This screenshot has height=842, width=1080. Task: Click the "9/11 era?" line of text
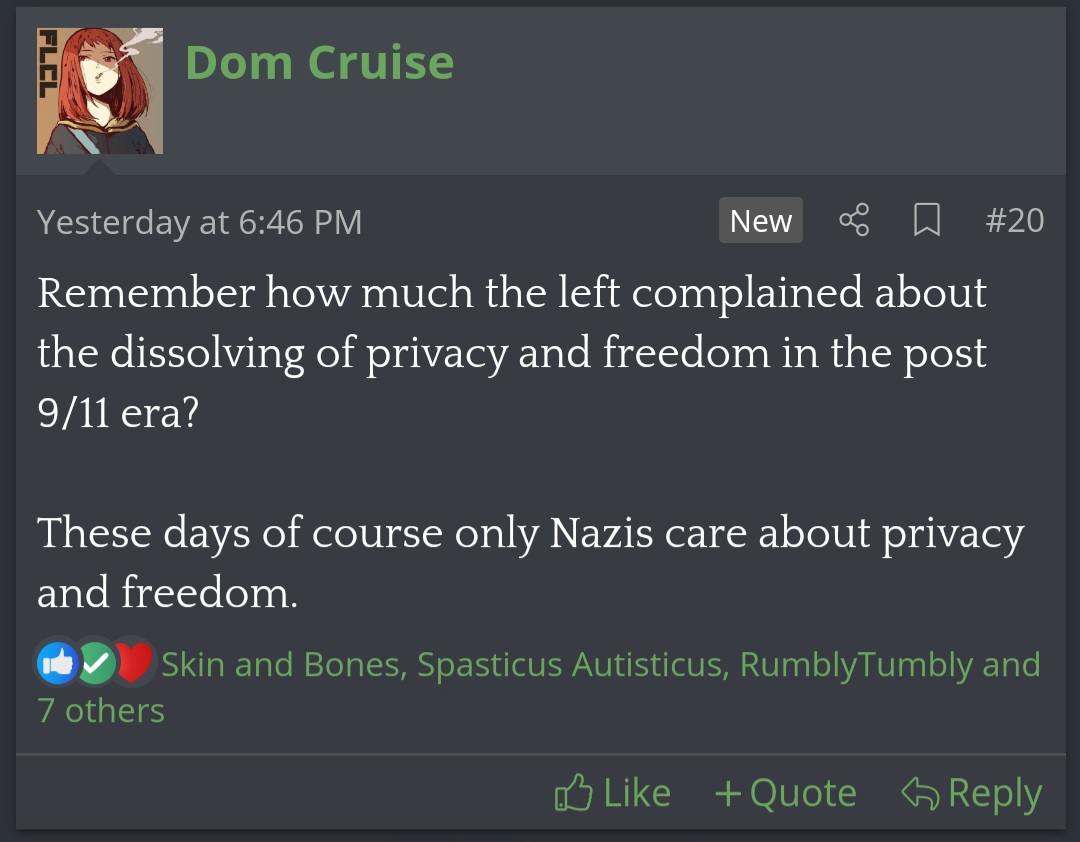[x=118, y=413]
